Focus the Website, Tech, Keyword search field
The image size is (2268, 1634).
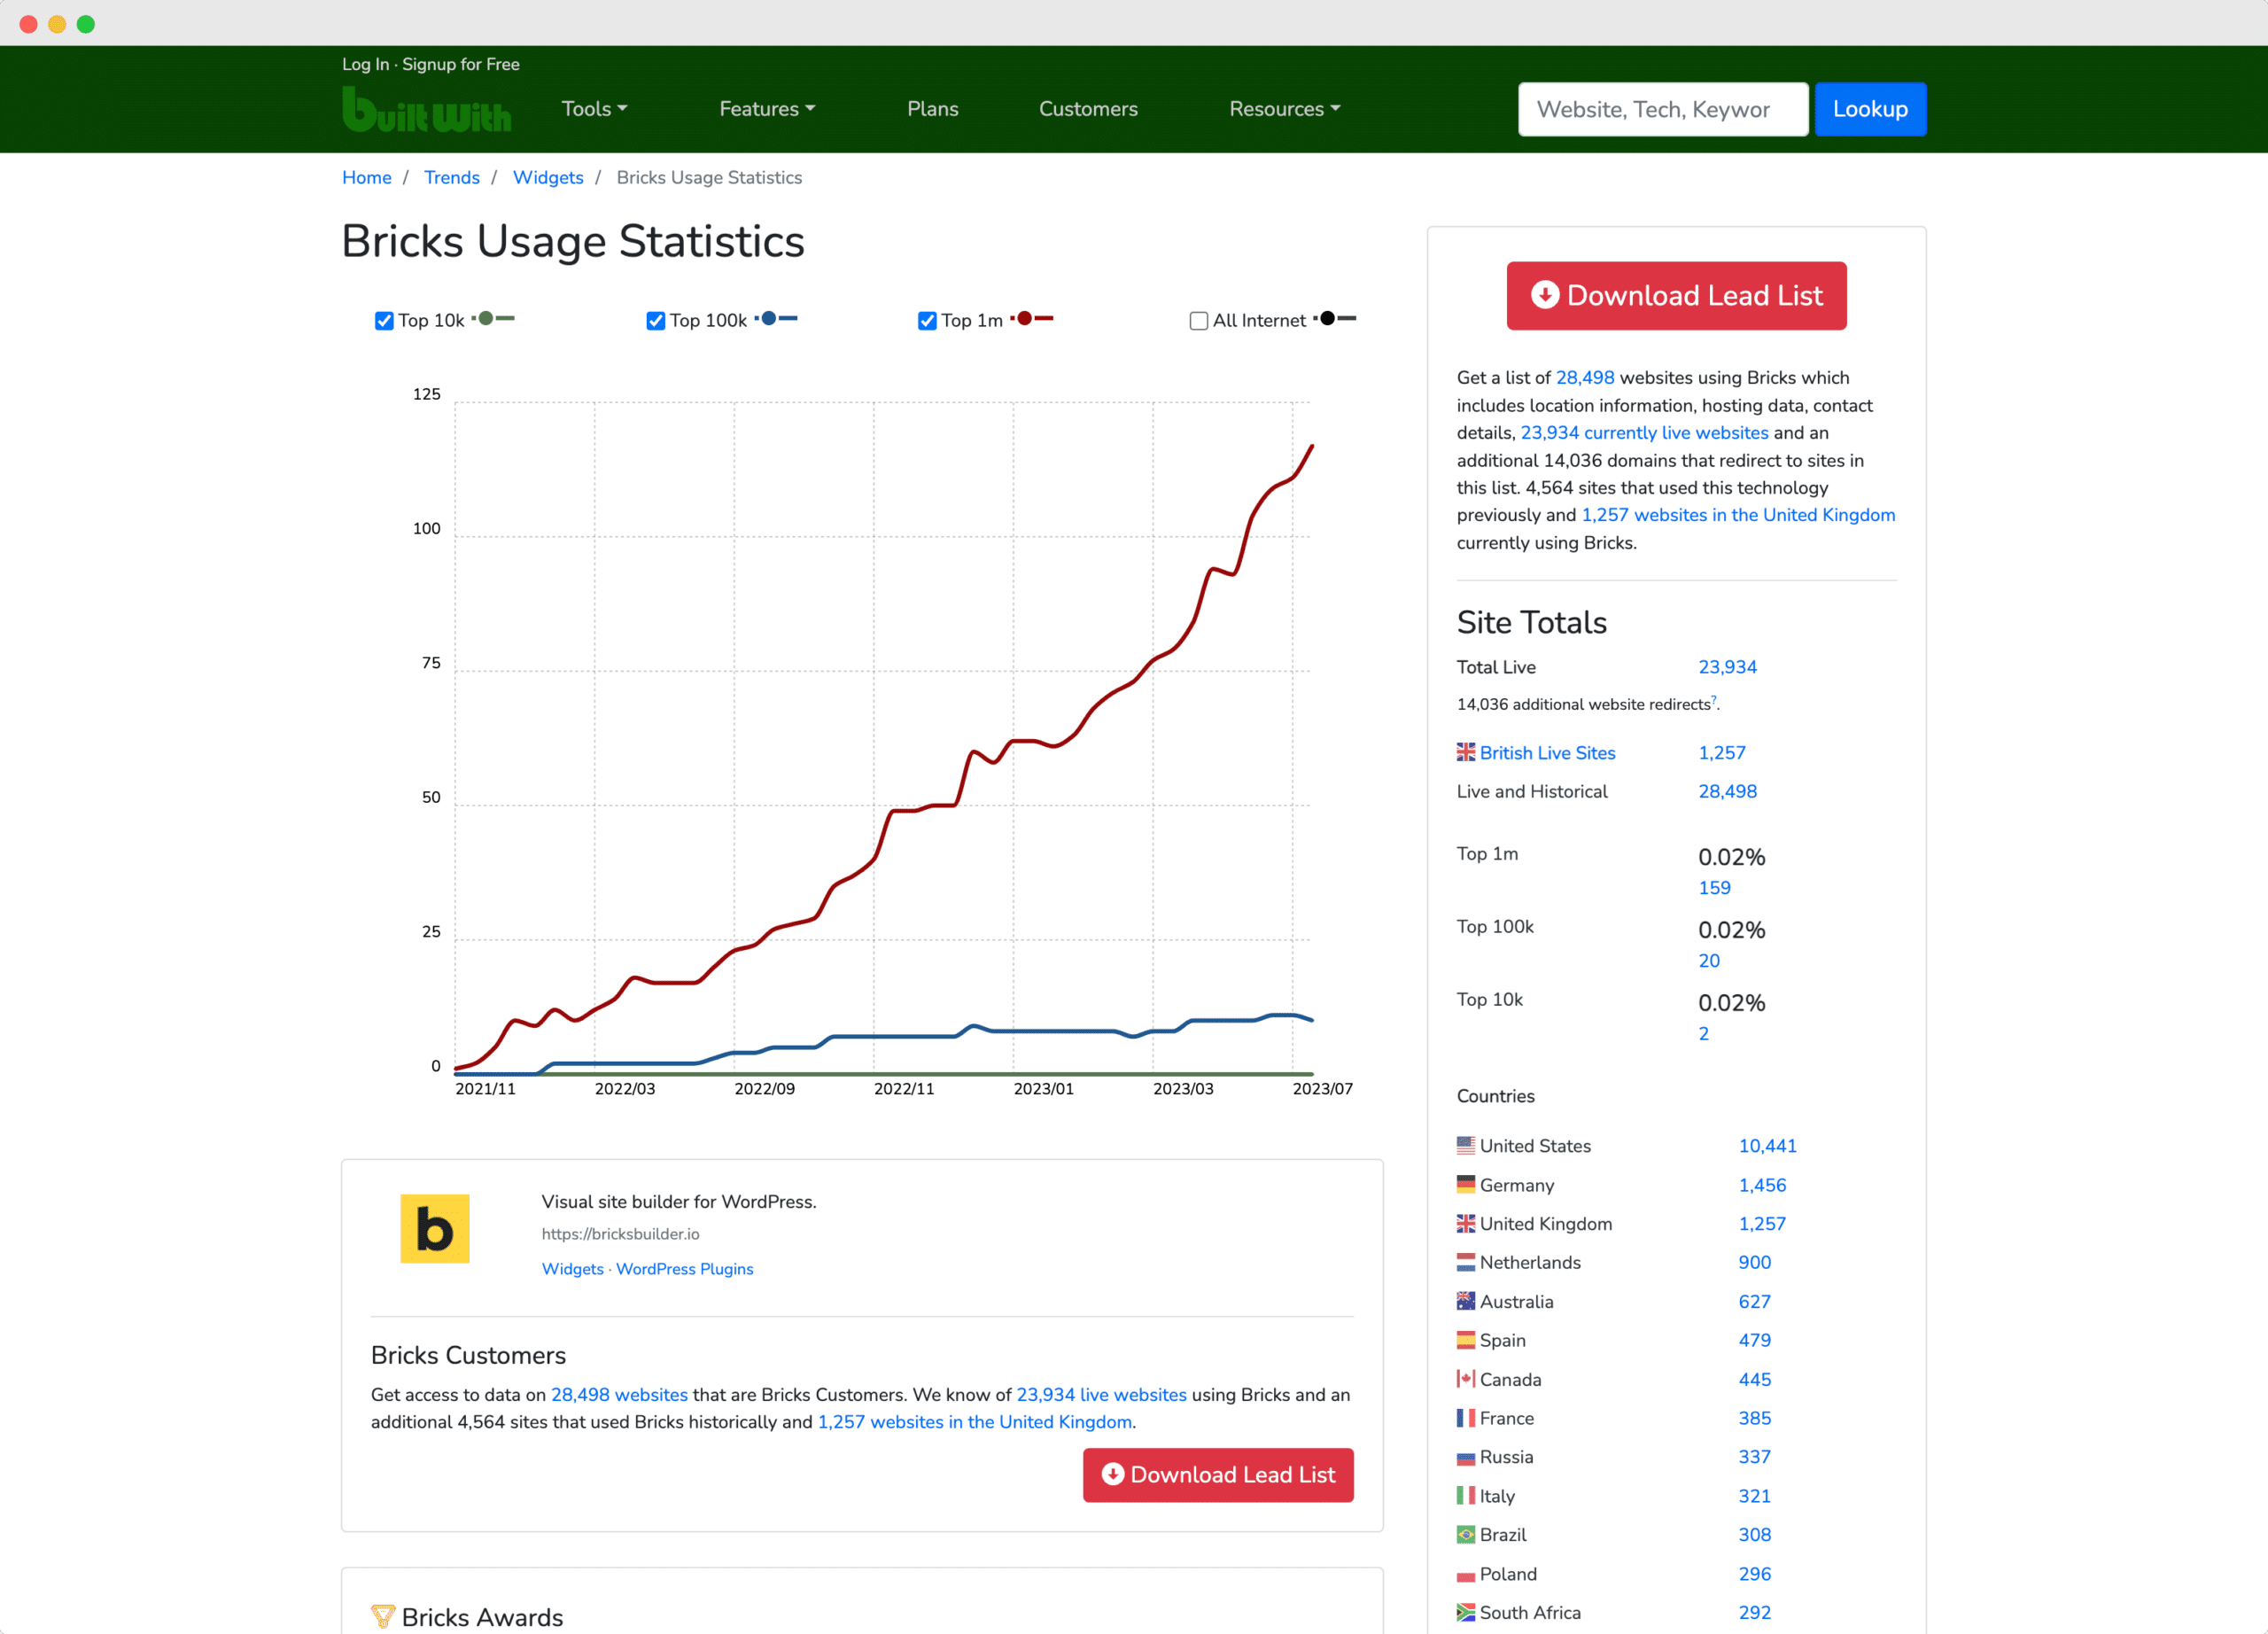tap(1663, 109)
